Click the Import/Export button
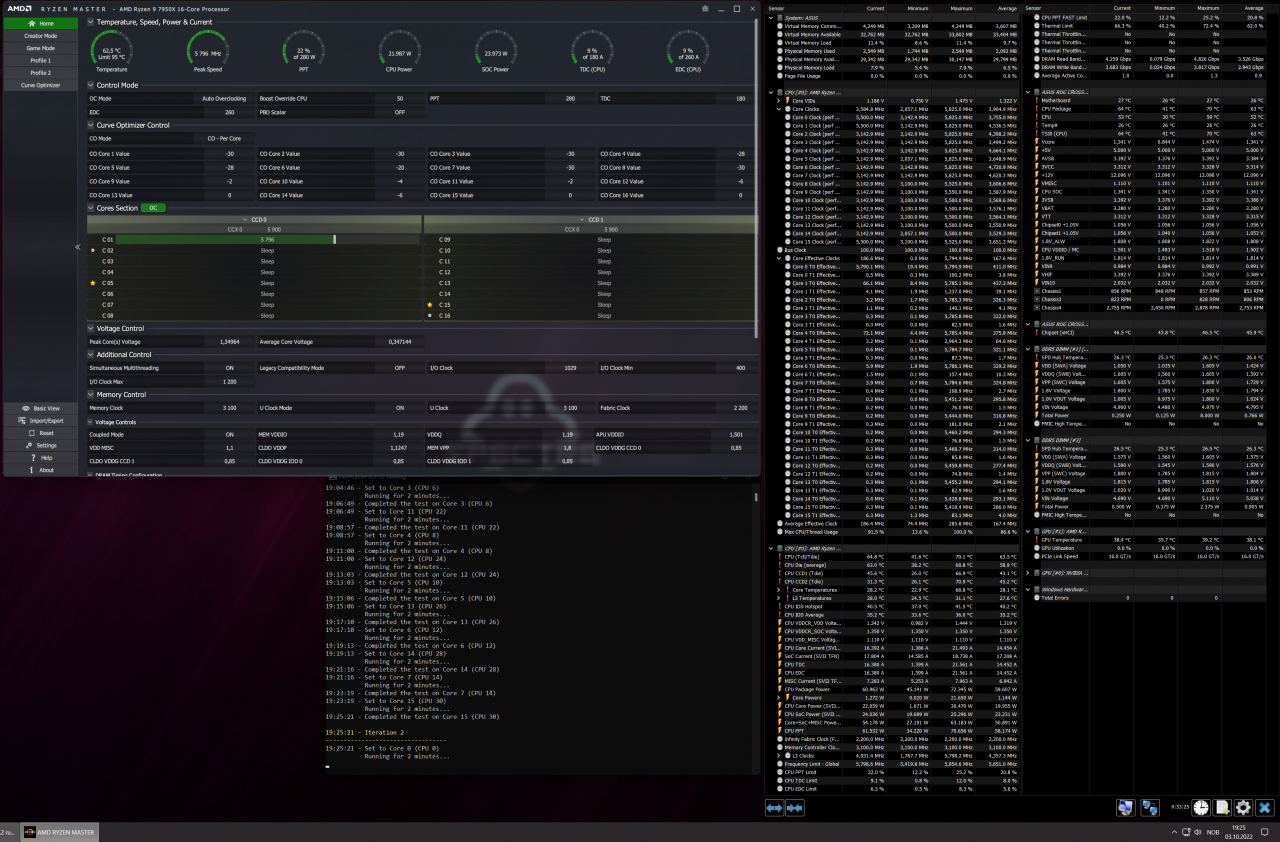 [x=41, y=420]
